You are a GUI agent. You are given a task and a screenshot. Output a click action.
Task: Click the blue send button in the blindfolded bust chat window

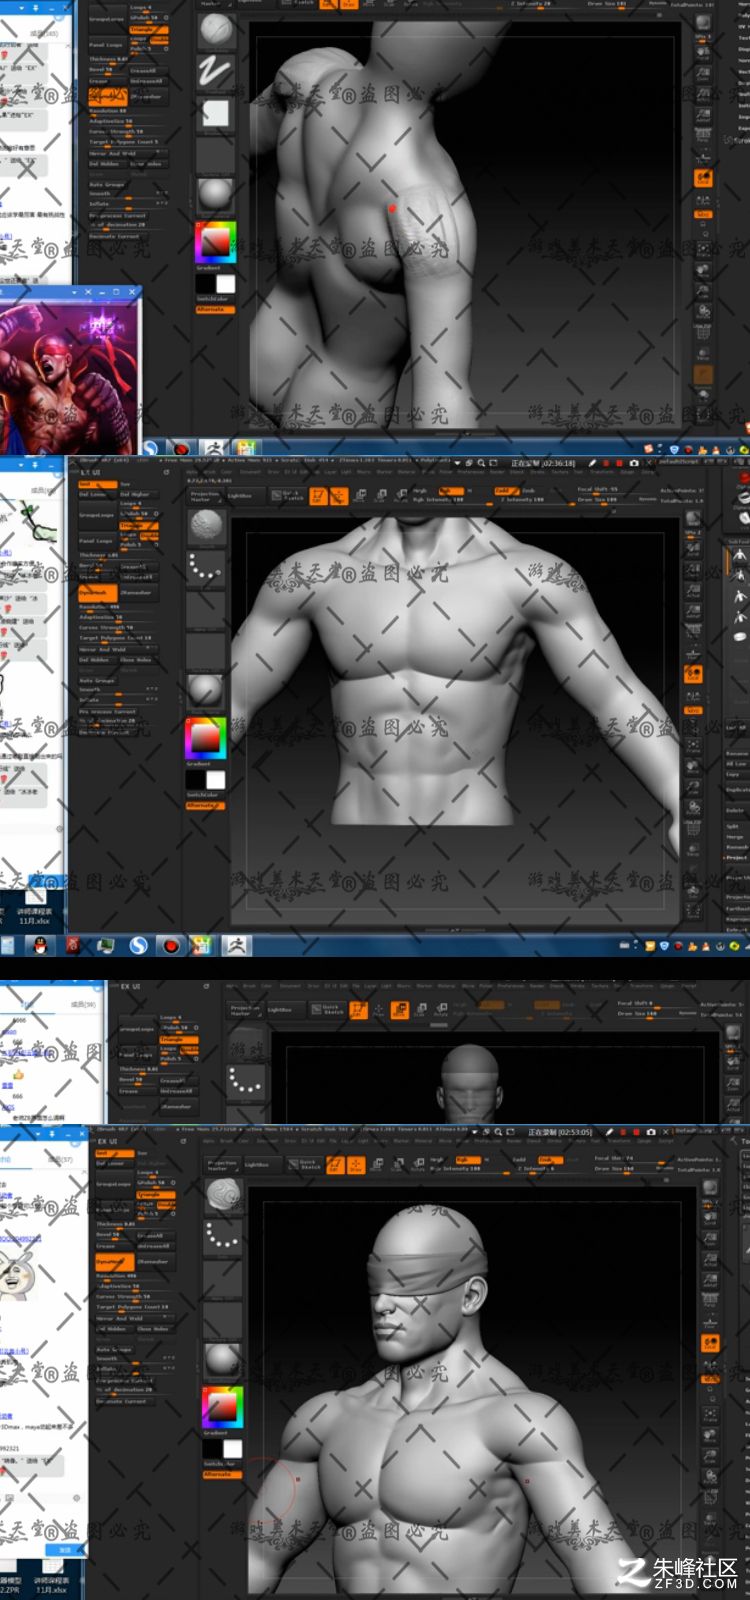65,1549
